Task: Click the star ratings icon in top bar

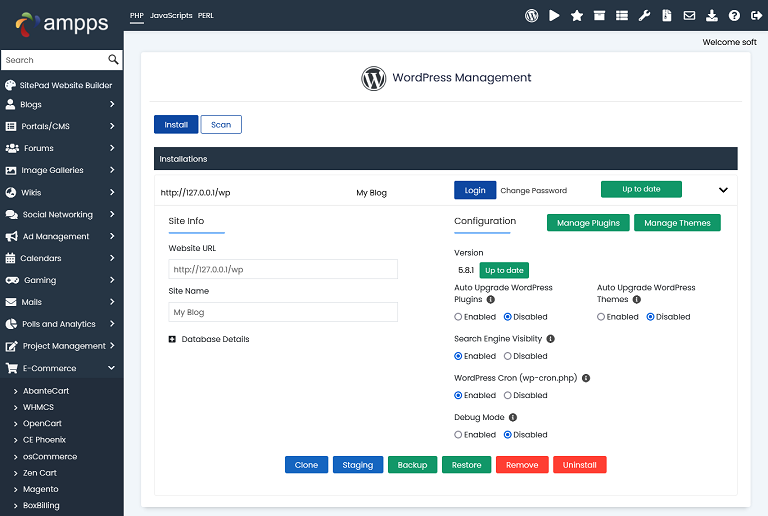Action: pos(576,16)
